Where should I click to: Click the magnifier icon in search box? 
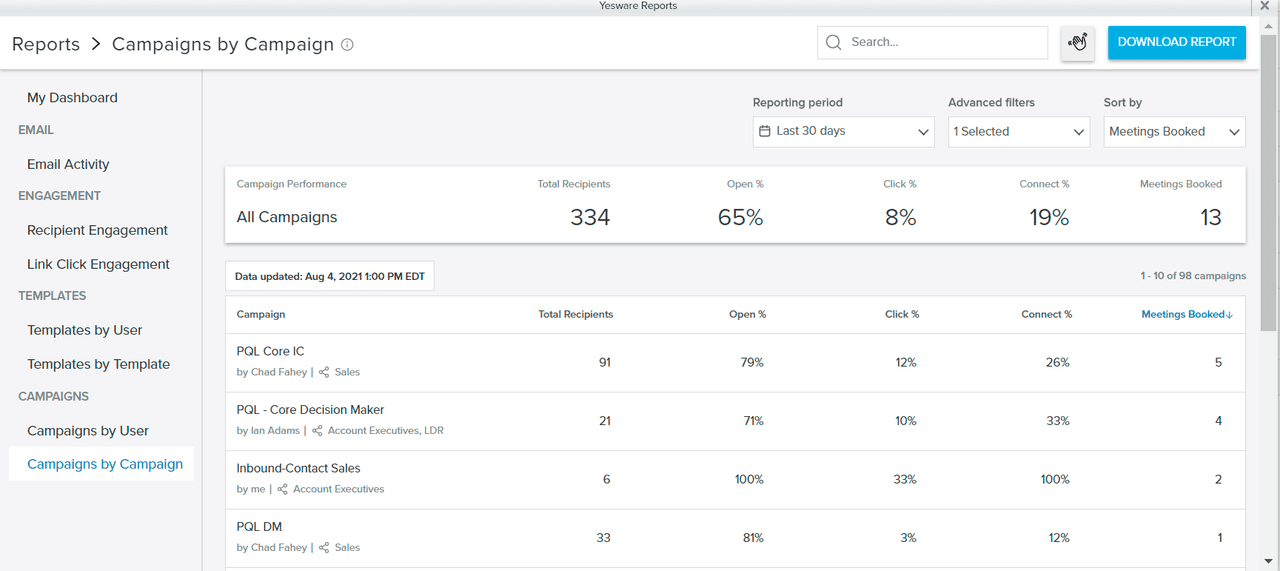click(x=834, y=42)
